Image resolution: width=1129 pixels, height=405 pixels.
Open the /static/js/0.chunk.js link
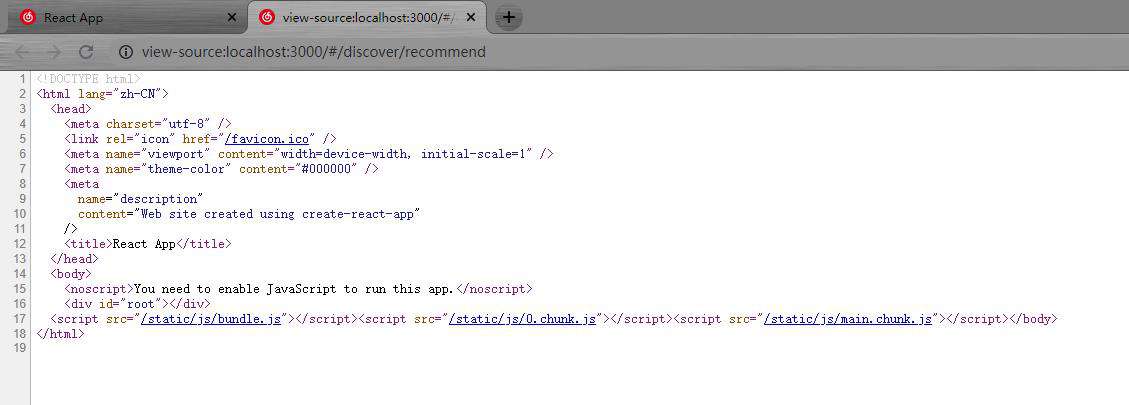click(522, 319)
